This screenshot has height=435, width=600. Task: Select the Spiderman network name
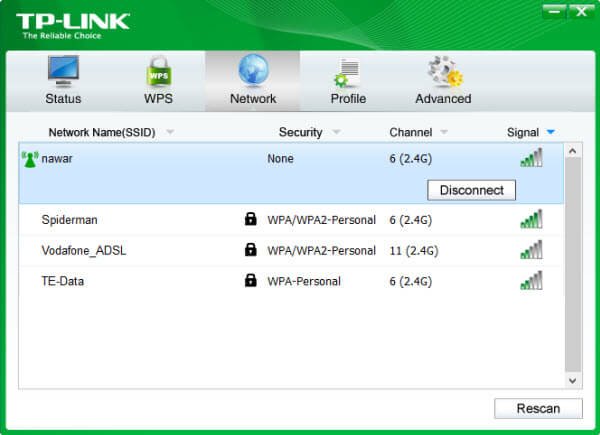pos(69,220)
